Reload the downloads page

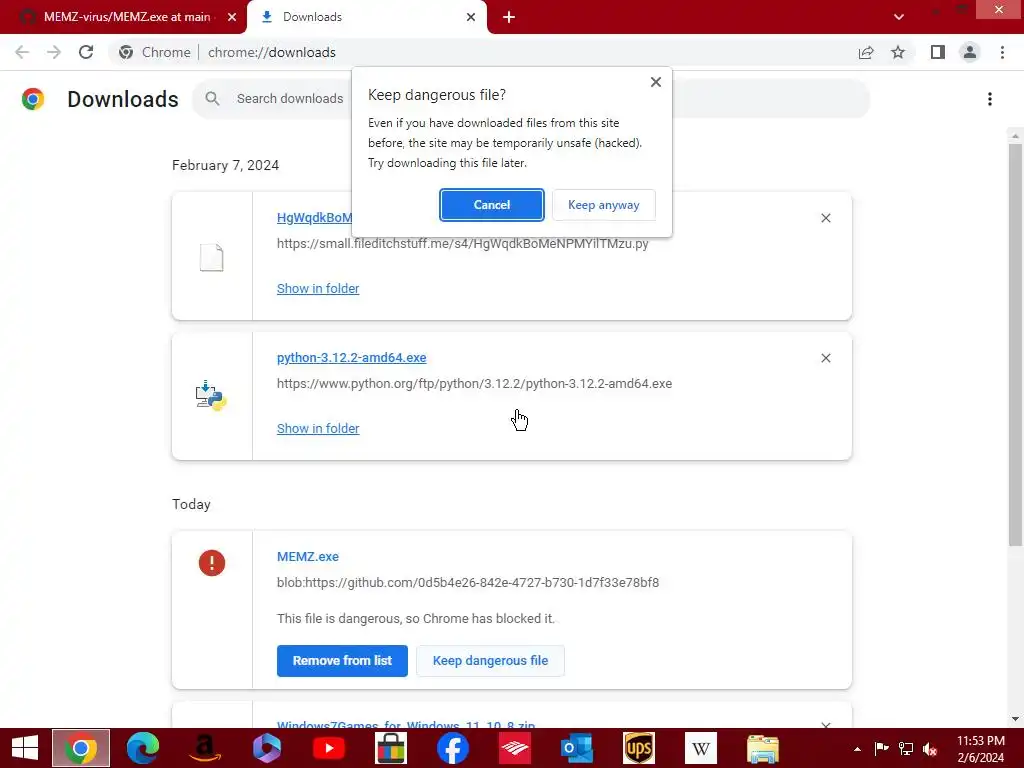pos(86,52)
